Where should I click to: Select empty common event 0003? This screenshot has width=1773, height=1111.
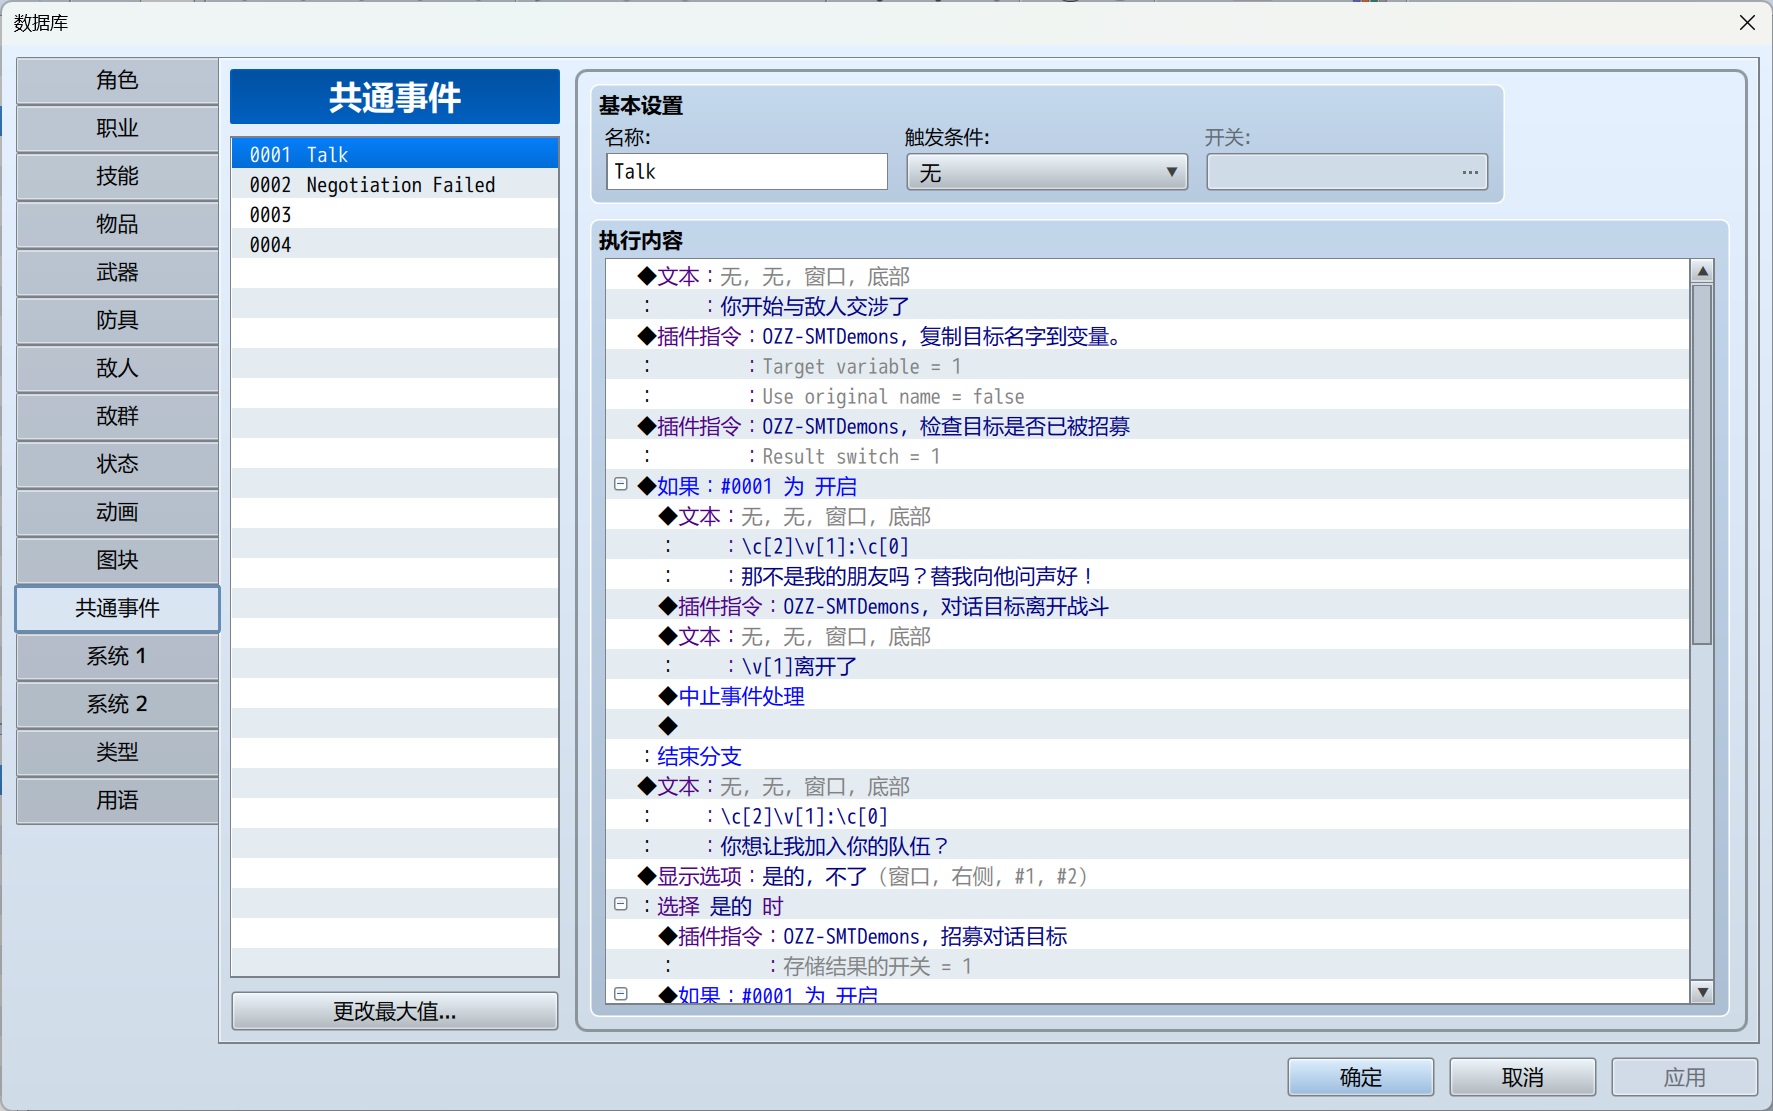tap(395, 214)
